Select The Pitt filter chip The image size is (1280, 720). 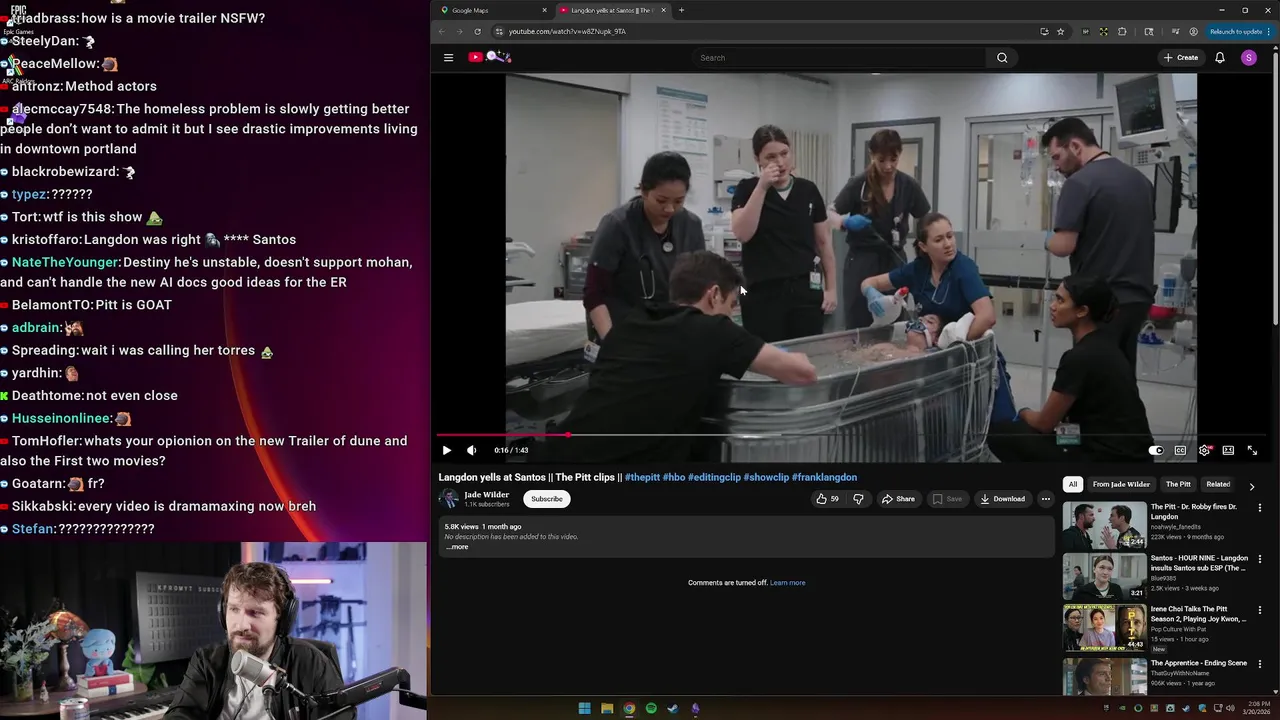[x=1178, y=484]
